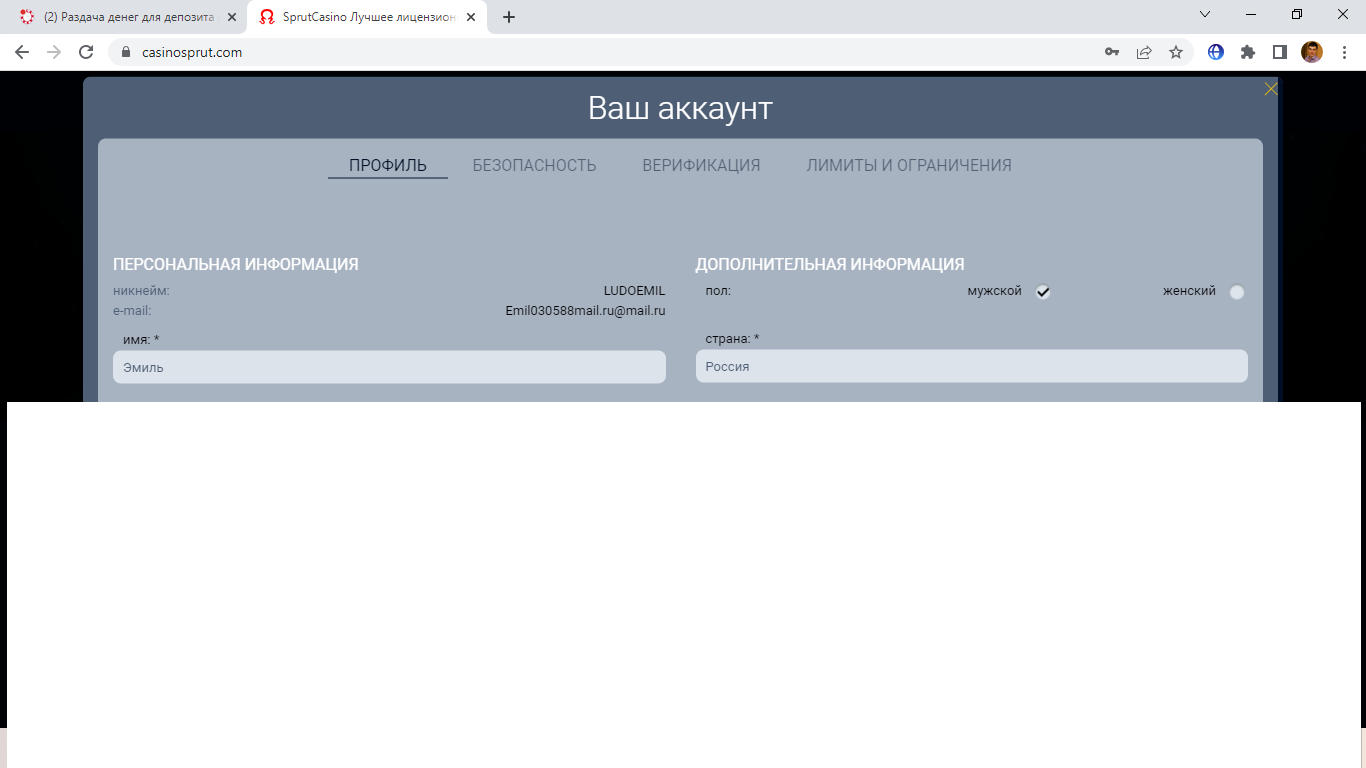This screenshot has height=768, width=1366.
Task: Open saved passwords key icon
Action: coord(1112,52)
